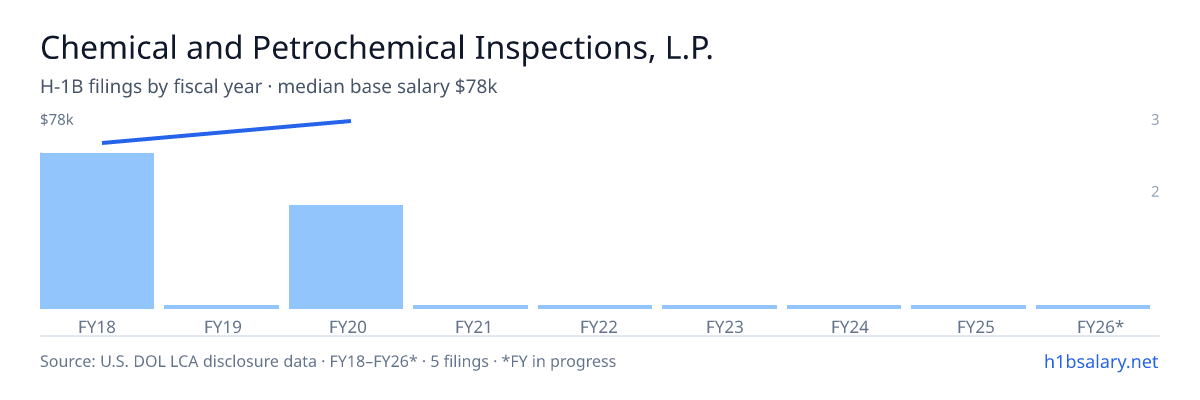Image resolution: width=1200 pixels, height=400 pixels.
Task: Click the FY18 axis label
Action: 97,326
